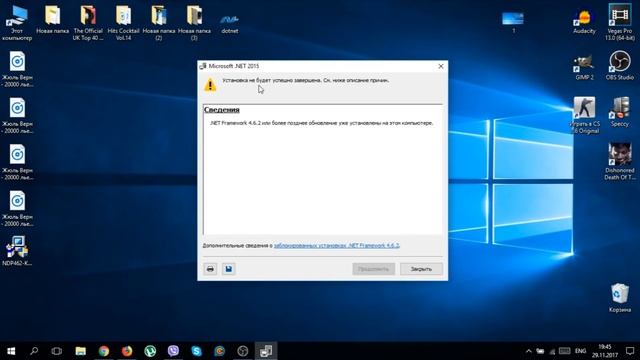Select the Vegas Pro 13.0 shortcut
Viewport: 640px width, 360px height.
[x=620, y=22]
